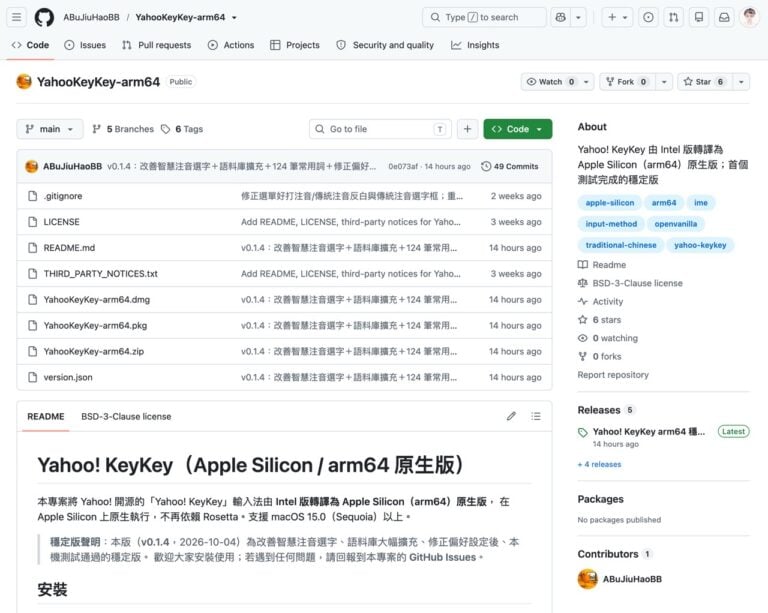Open the green Code dropdown button

click(518, 129)
